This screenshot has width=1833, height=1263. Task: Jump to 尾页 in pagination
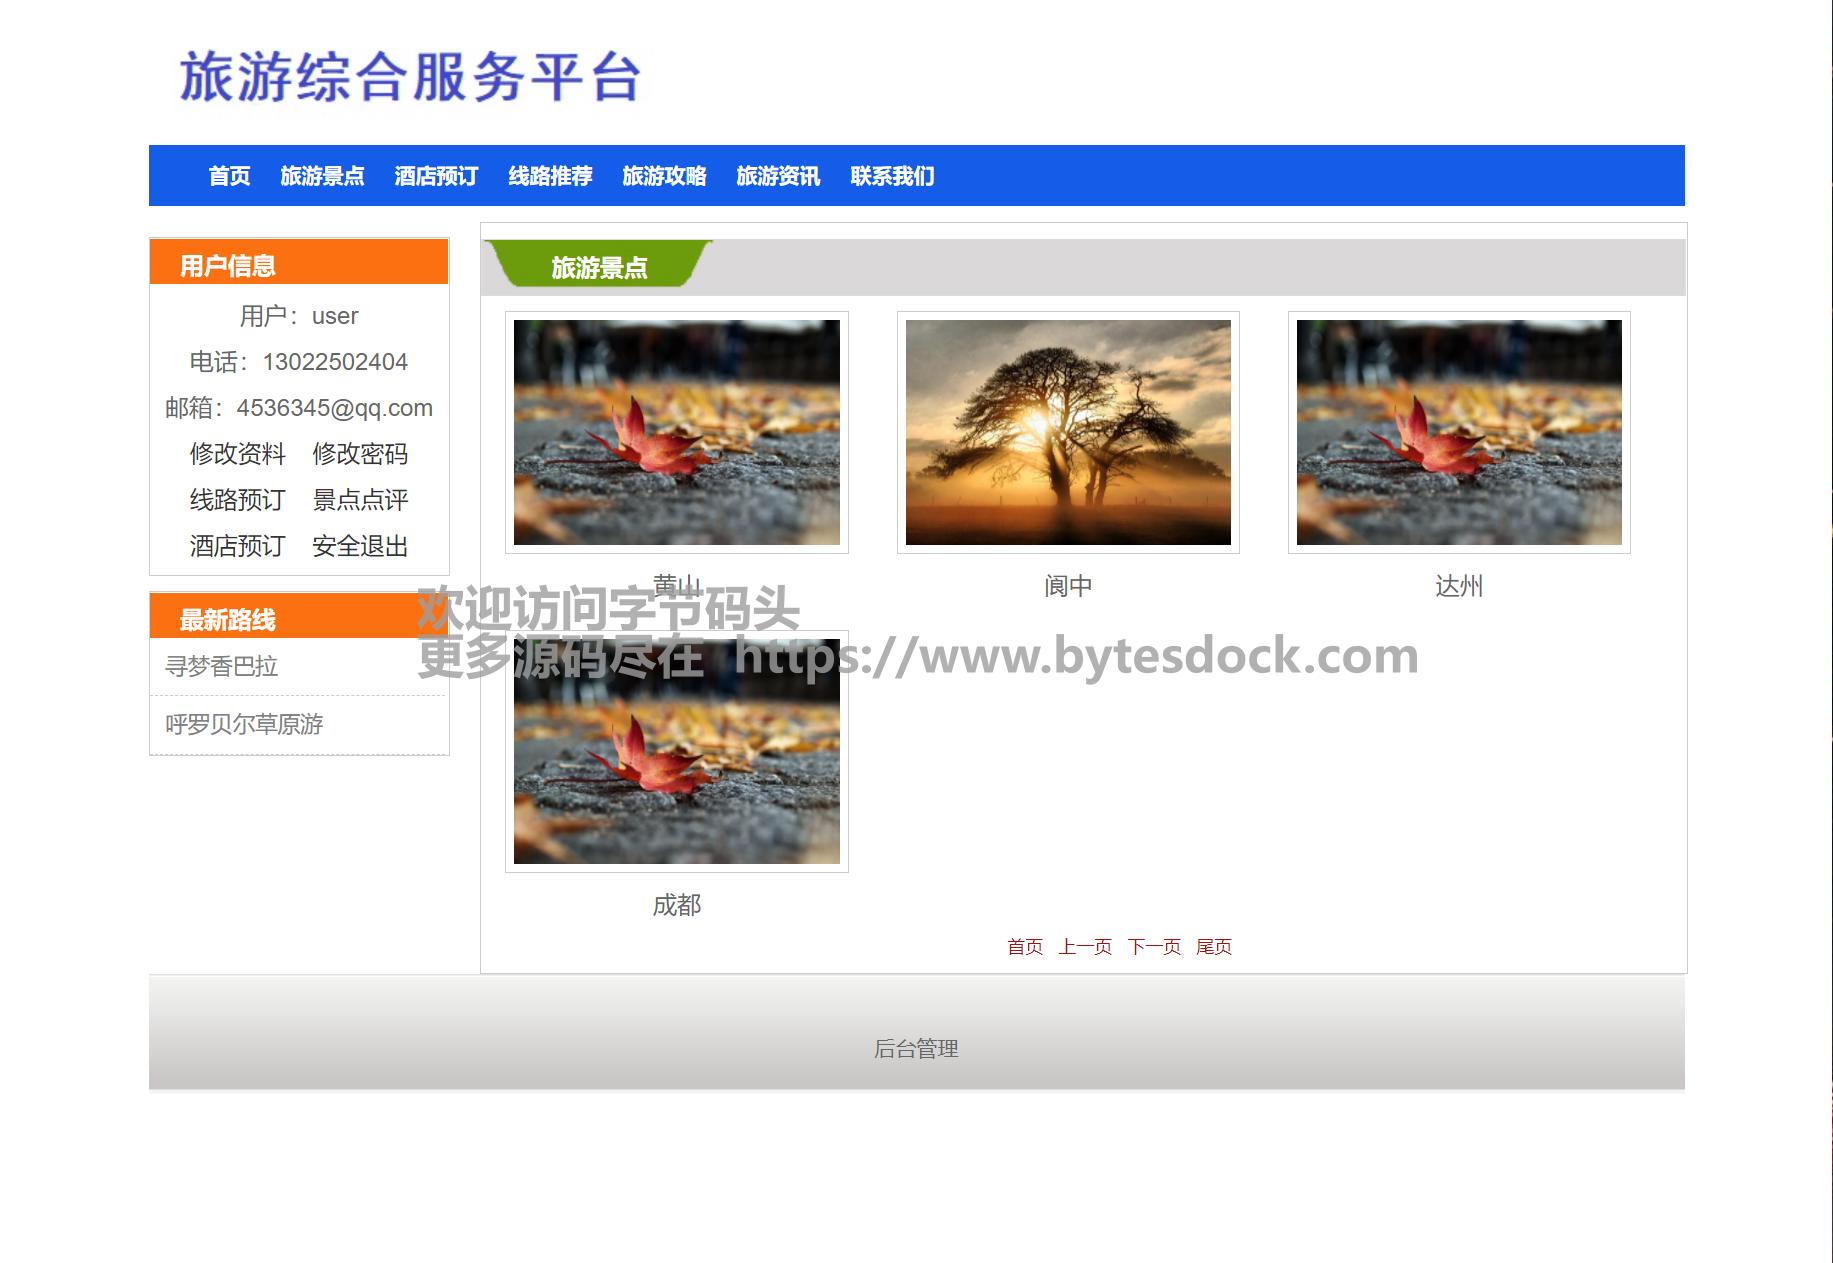(1214, 947)
